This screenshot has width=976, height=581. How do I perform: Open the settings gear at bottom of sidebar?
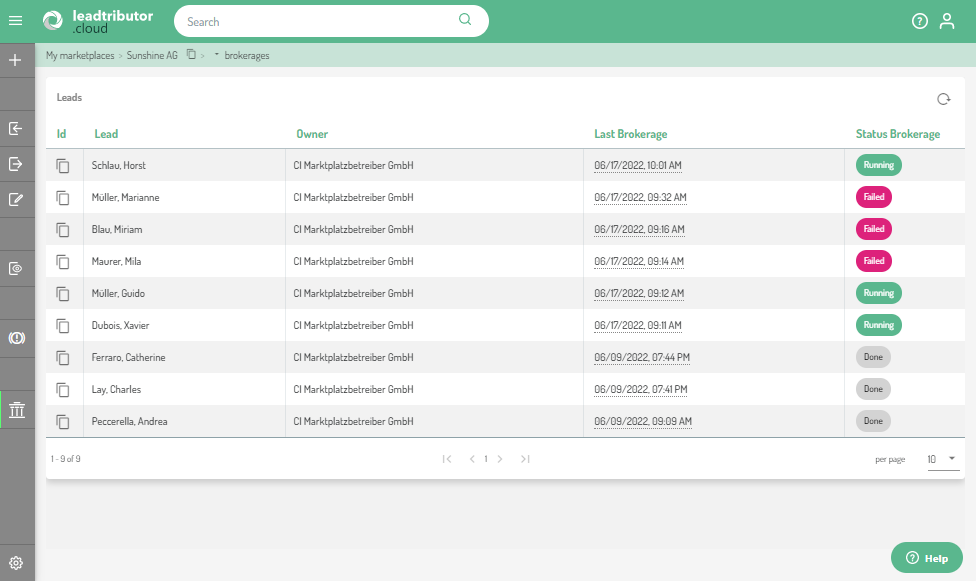coord(16,562)
